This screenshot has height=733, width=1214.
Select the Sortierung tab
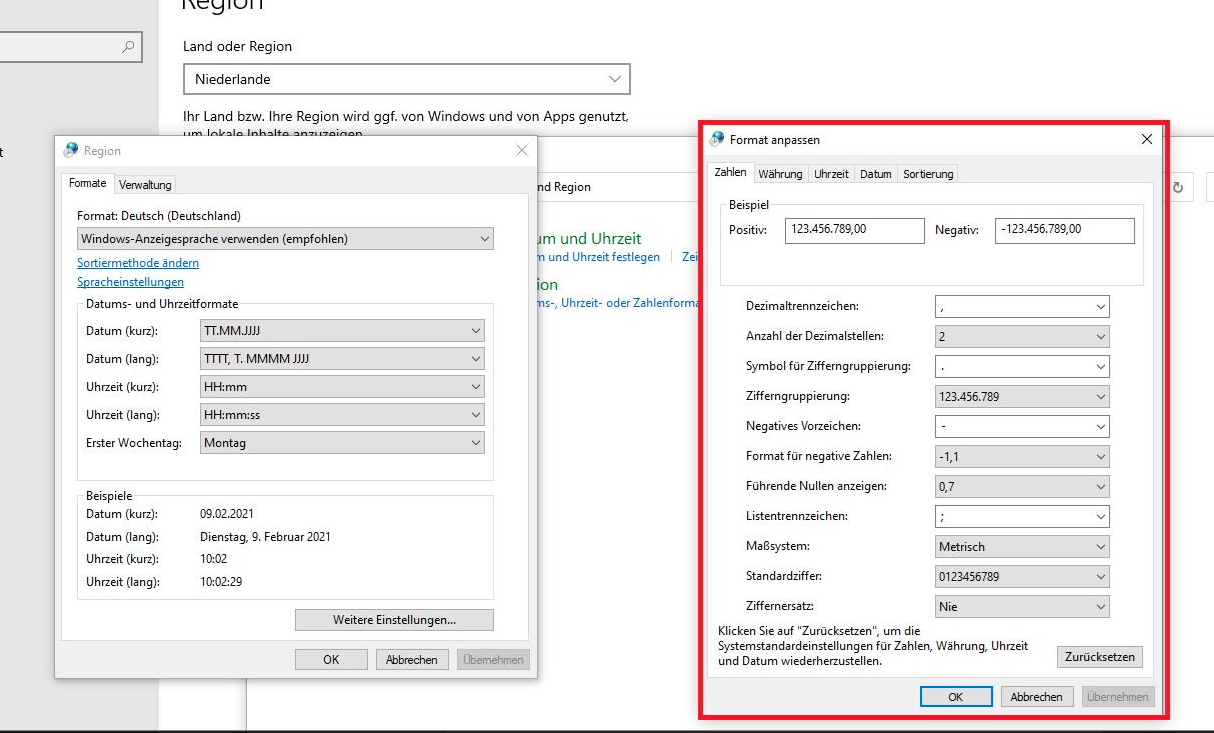928,174
